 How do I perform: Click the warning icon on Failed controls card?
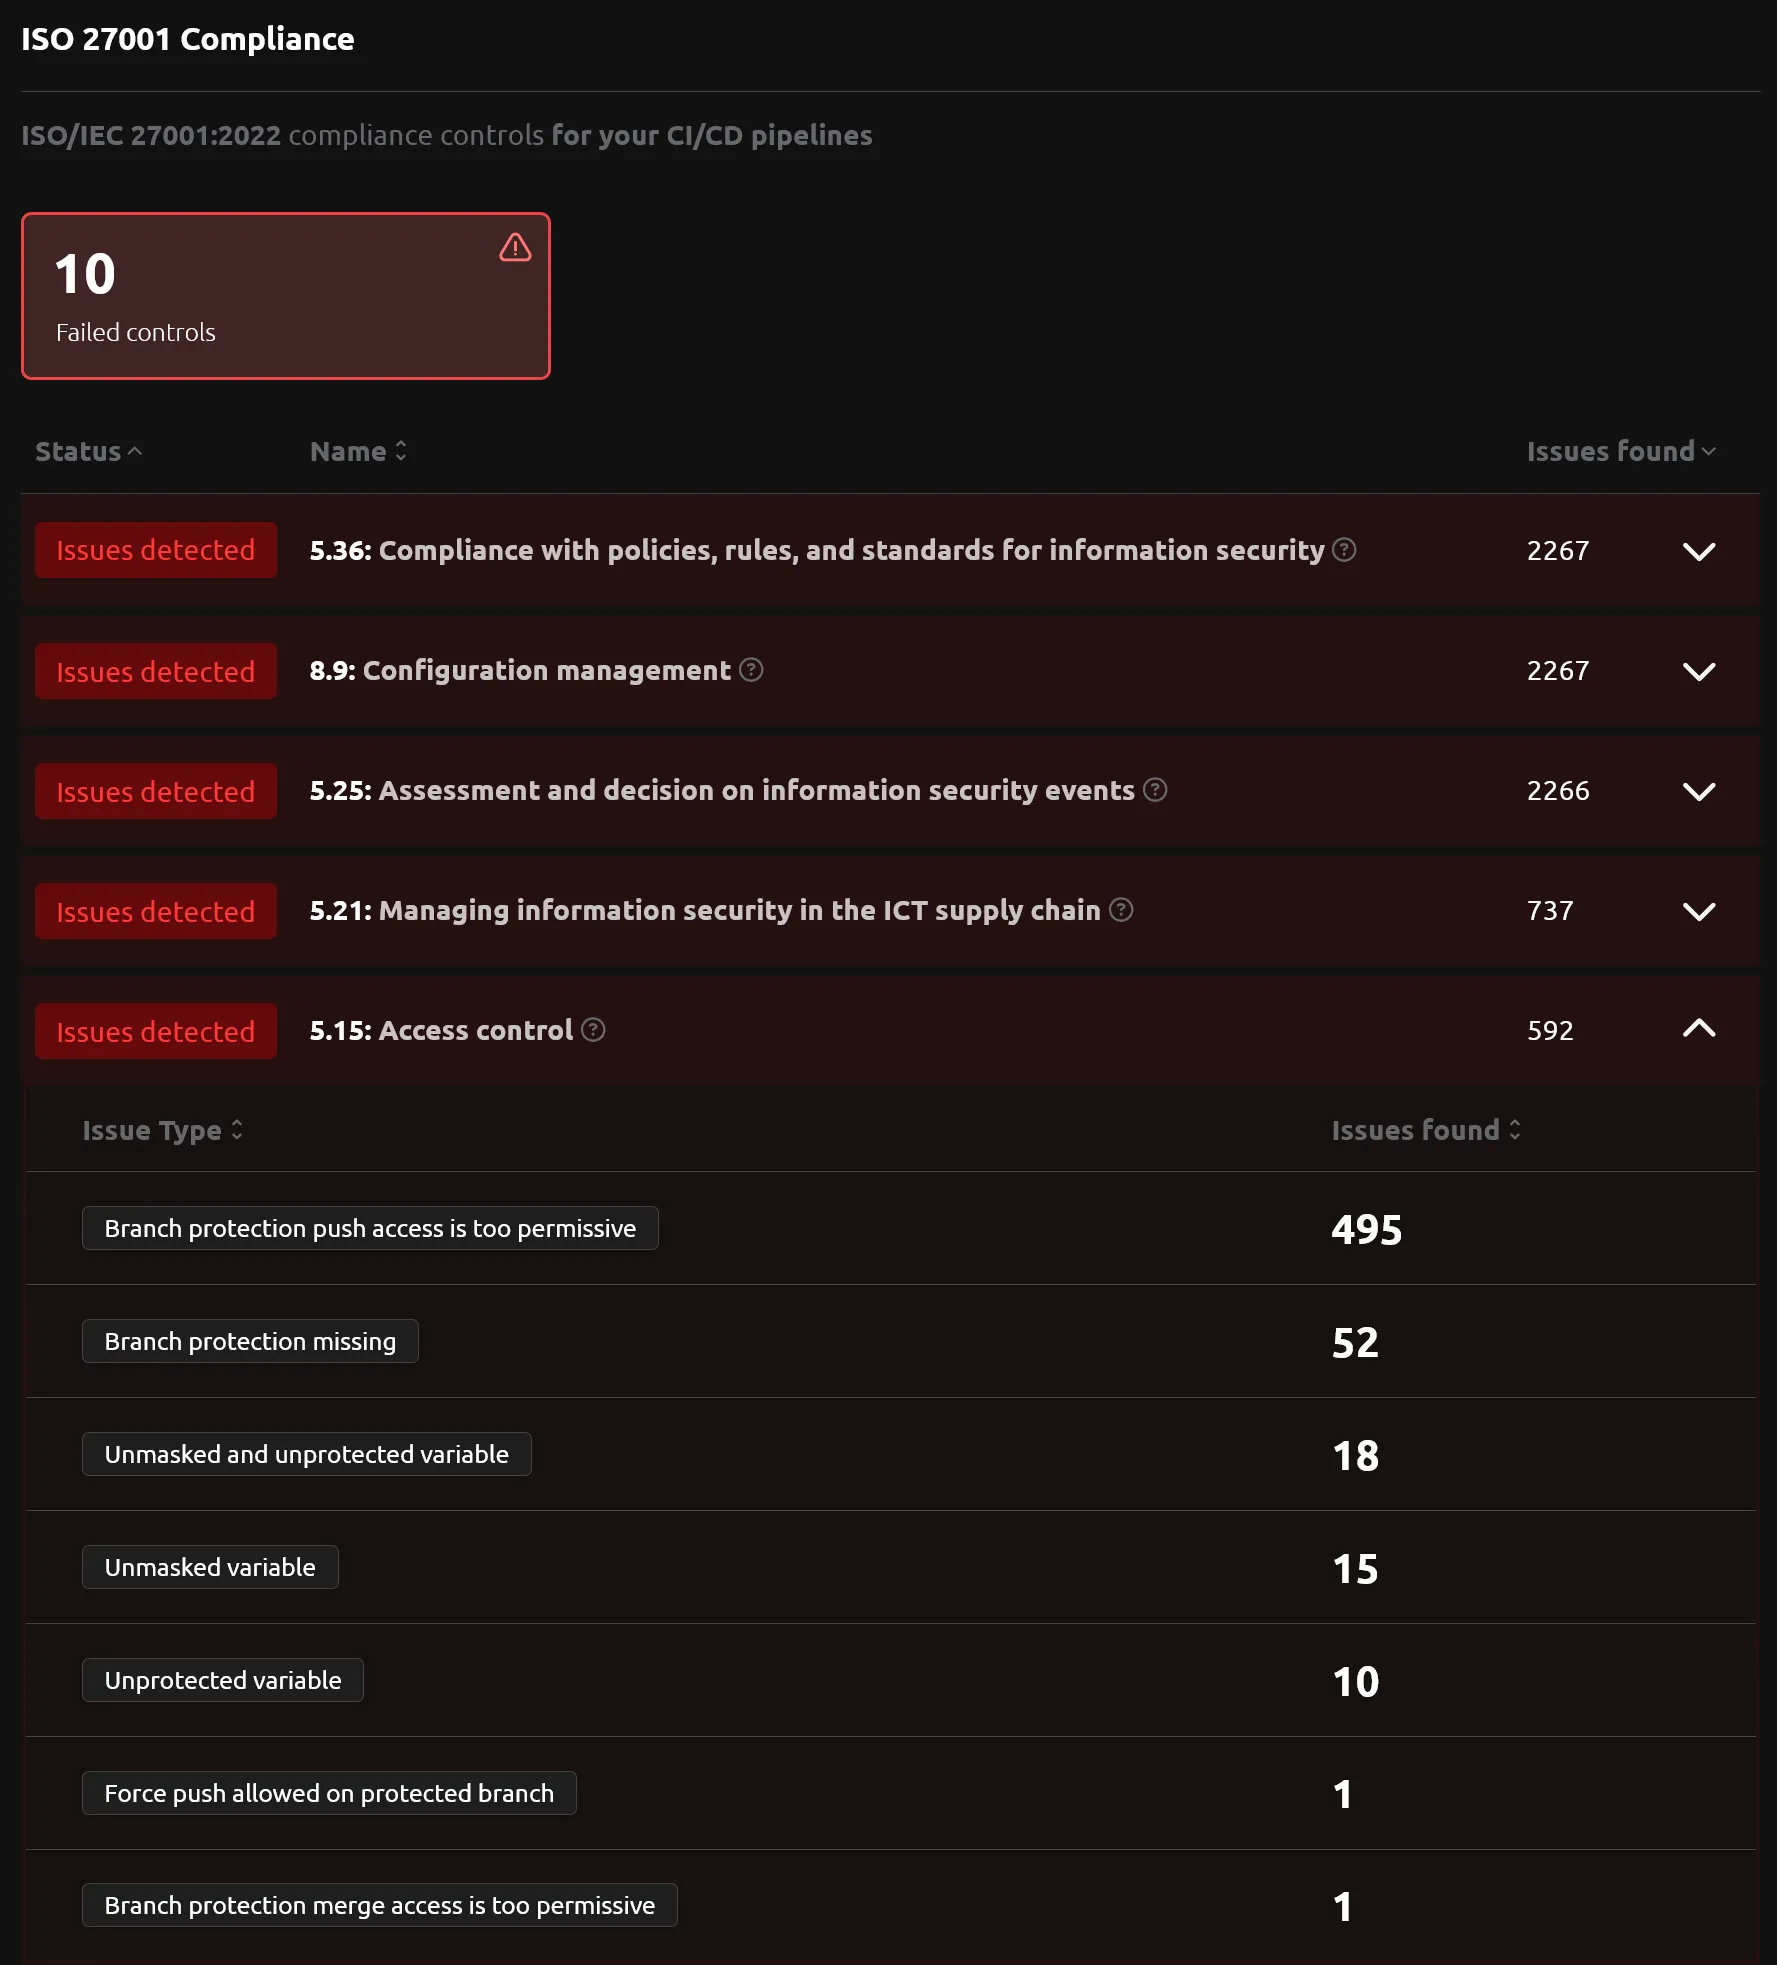tap(514, 248)
